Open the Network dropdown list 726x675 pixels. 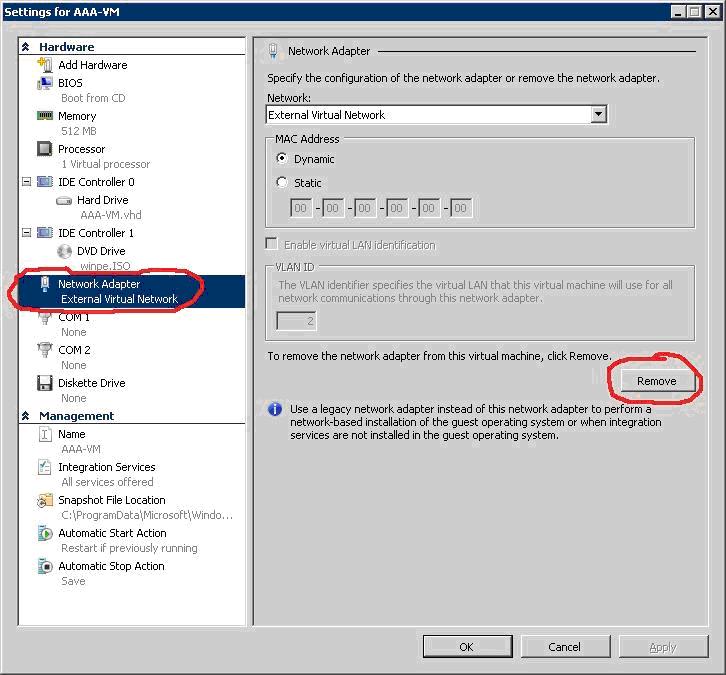[599, 114]
